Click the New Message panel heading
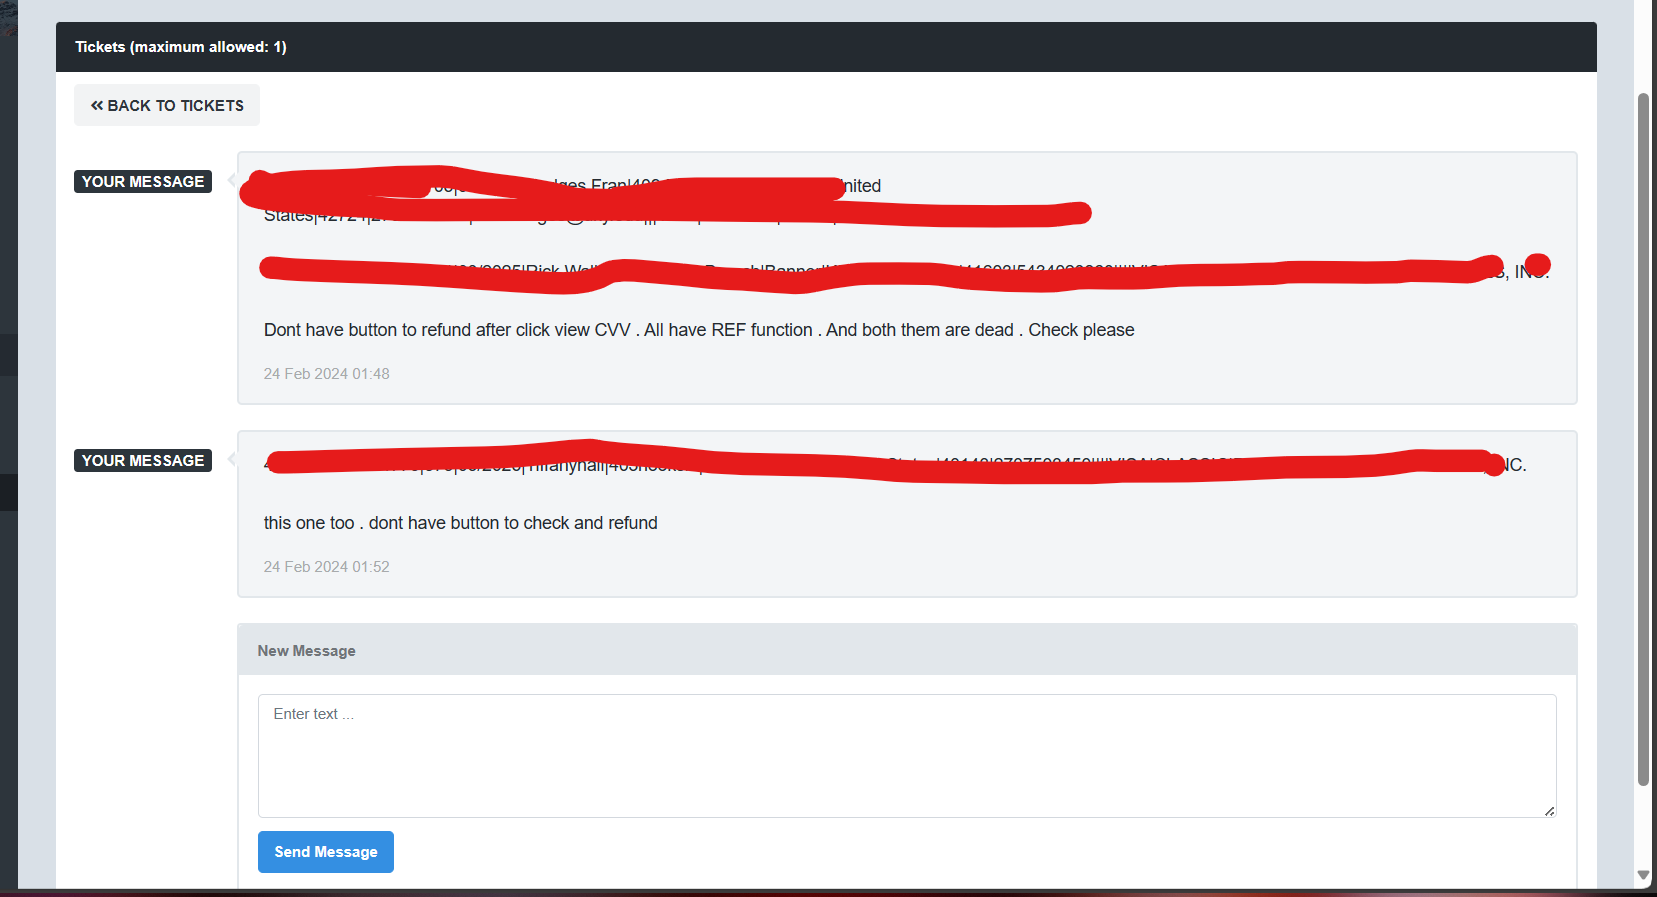1657x897 pixels. pyautogui.click(x=306, y=650)
